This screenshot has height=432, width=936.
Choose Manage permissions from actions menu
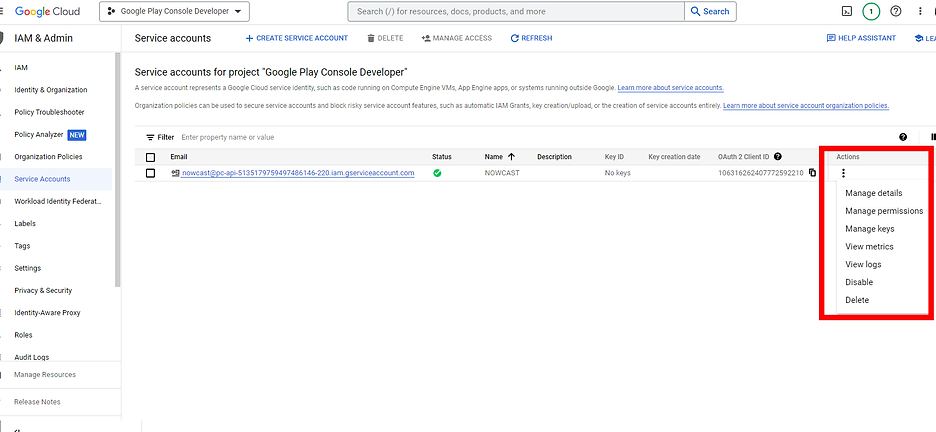coord(882,211)
